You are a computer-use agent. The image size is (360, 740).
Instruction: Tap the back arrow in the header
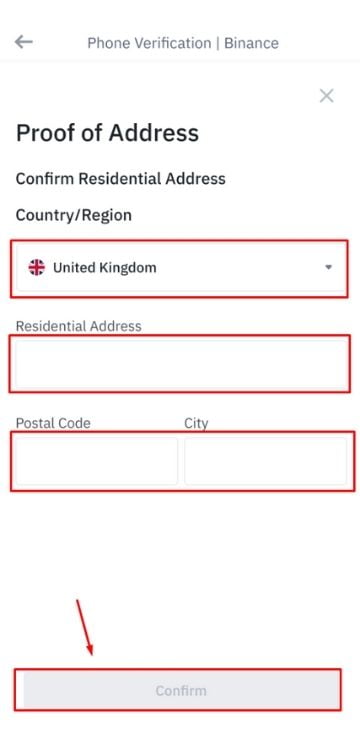click(x=23, y=42)
